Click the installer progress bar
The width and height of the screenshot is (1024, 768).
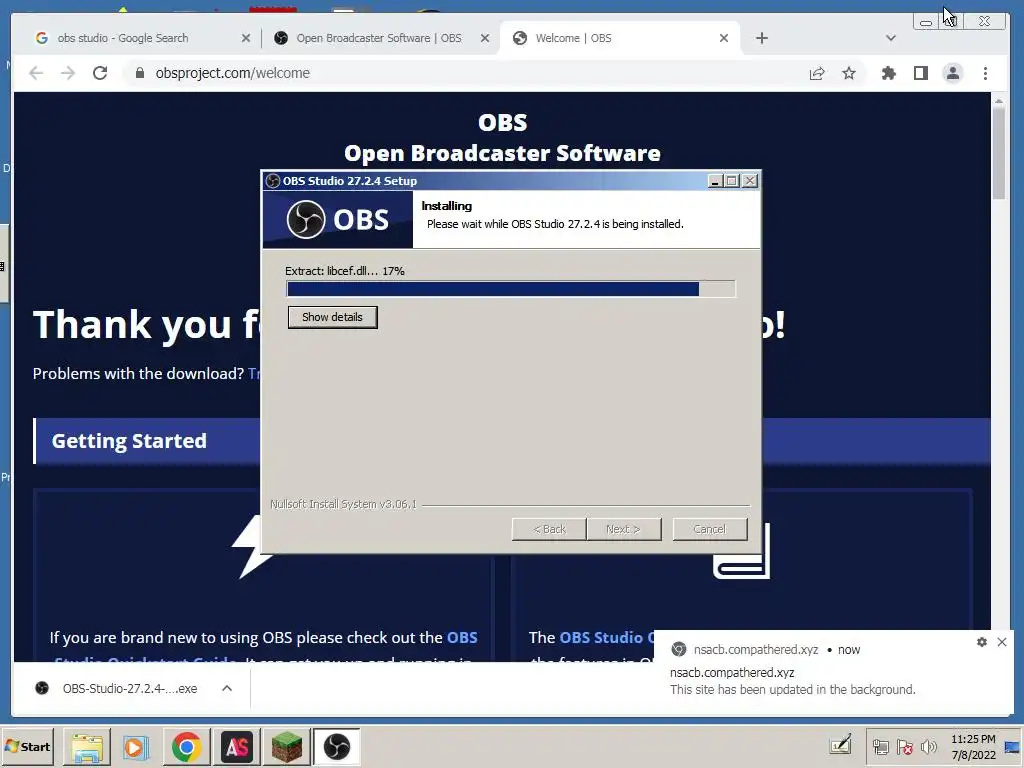[511, 289]
